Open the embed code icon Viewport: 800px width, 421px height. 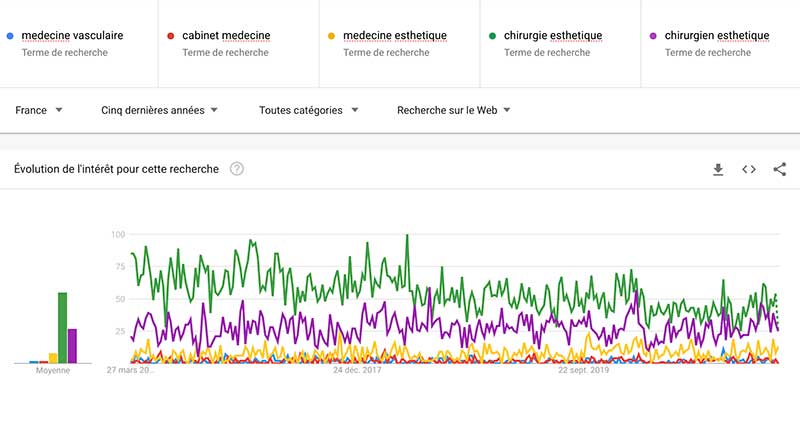pyautogui.click(x=748, y=170)
